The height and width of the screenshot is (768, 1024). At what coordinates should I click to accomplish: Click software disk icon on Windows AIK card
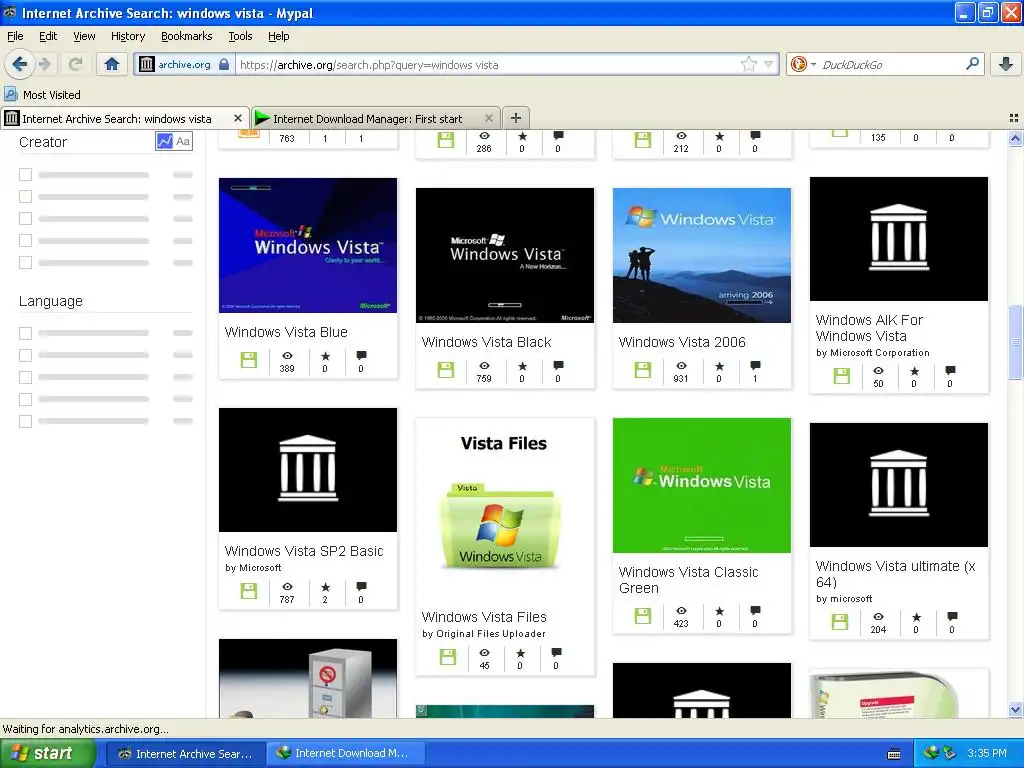coord(841,376)
